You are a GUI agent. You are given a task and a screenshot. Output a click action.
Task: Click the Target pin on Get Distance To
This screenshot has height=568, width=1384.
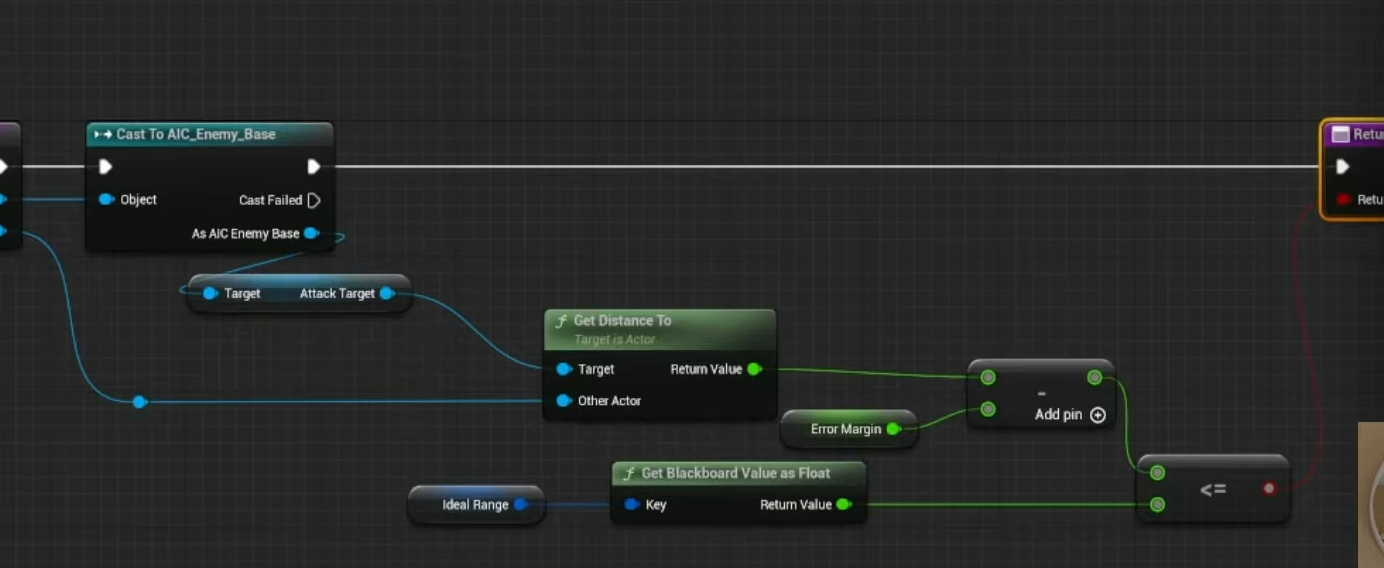pos(564,369)
